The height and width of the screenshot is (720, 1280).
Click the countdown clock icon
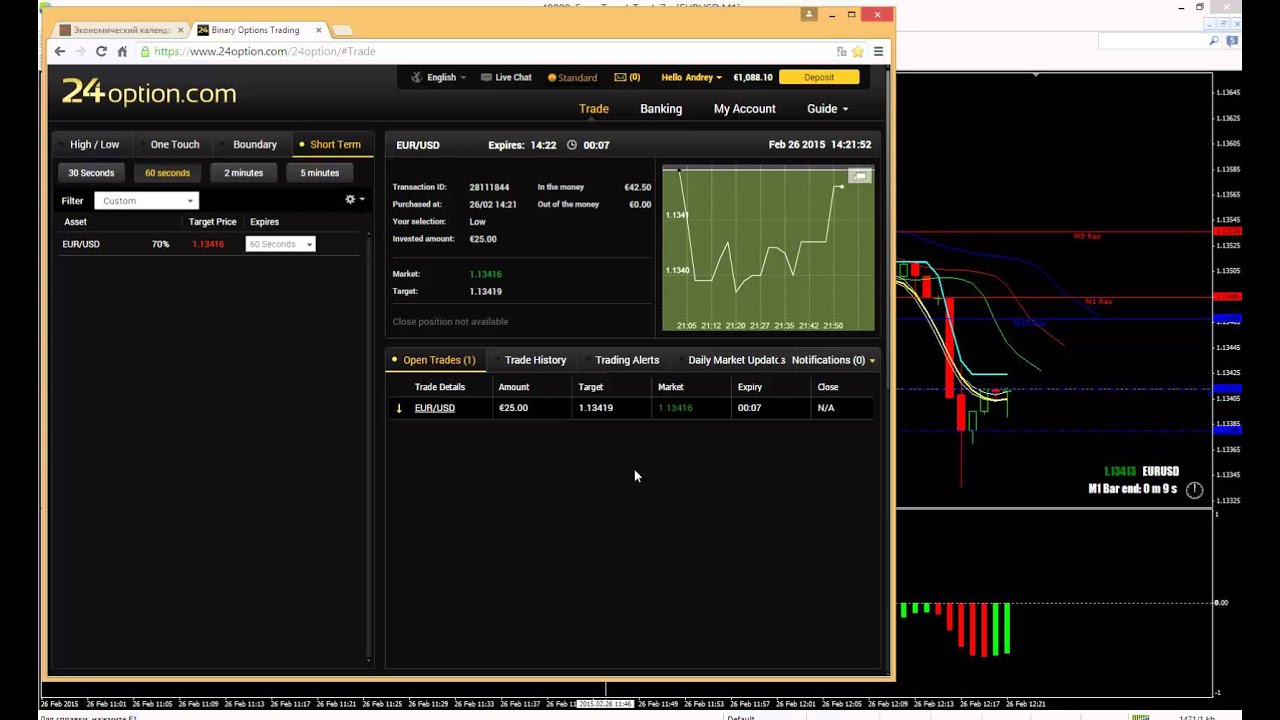[572, 145]
